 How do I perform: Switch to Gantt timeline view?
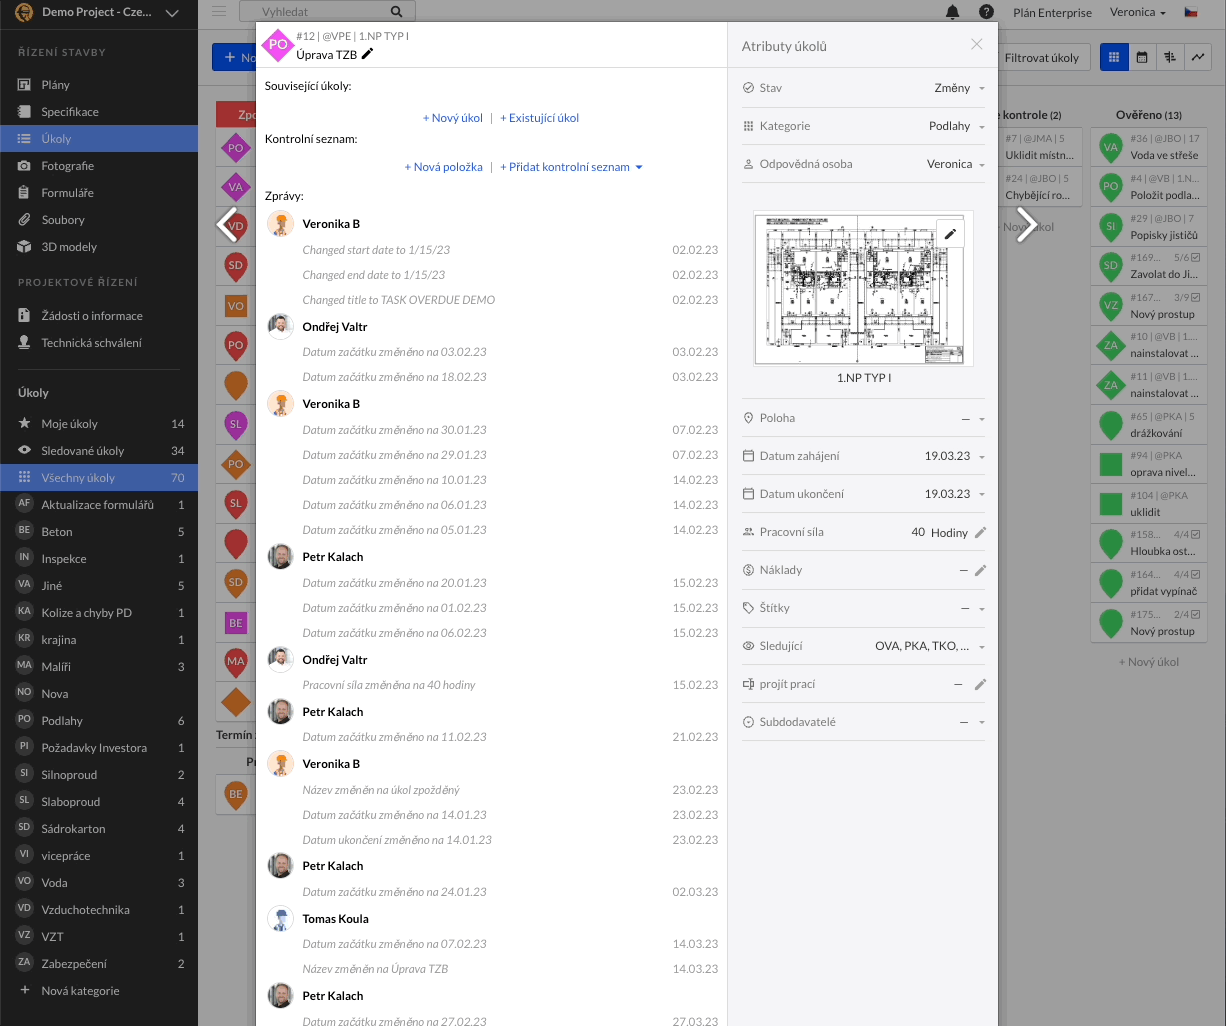point(1169,58)
